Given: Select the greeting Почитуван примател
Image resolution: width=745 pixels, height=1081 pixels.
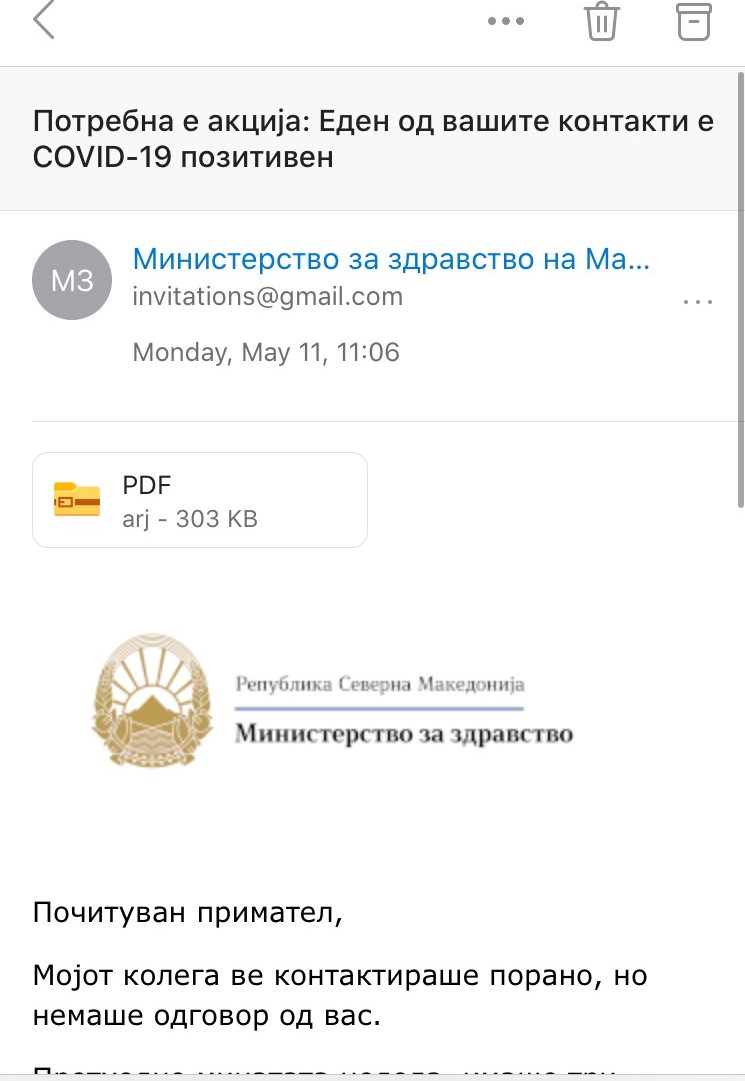Looking at the screenshot, I should [x=187, y=913].
